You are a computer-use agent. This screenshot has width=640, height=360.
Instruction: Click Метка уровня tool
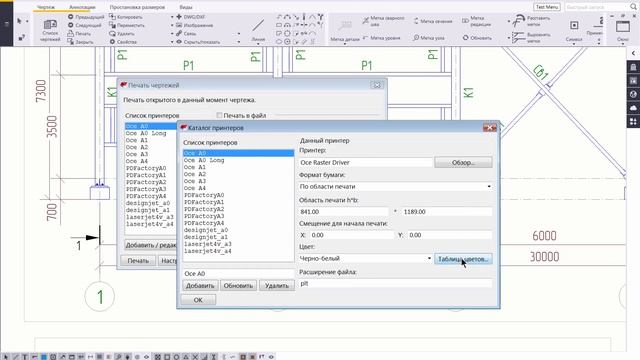click(x=381, y=38)
